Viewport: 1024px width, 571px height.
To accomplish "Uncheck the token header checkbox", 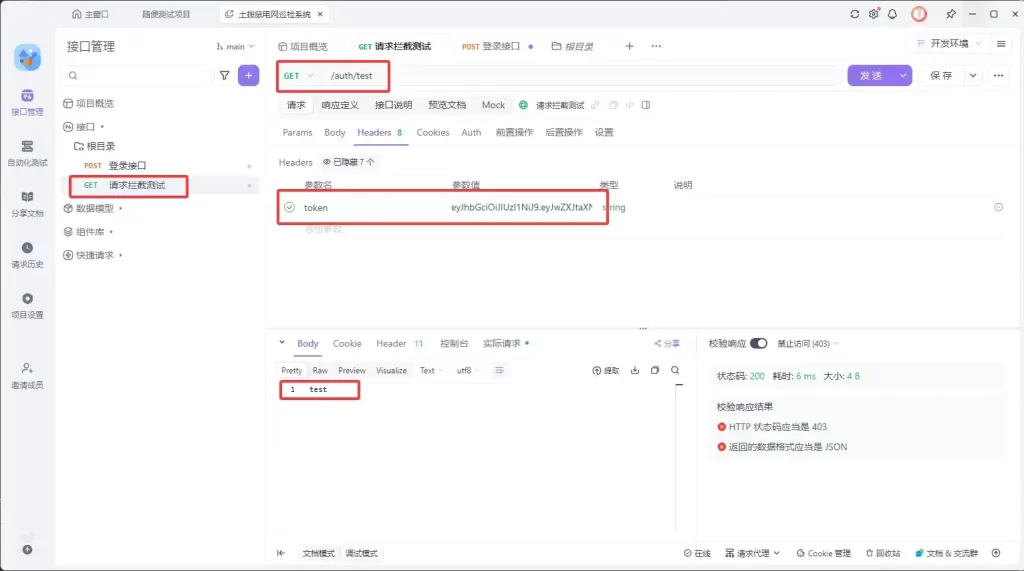I will (x=289, y=207).
